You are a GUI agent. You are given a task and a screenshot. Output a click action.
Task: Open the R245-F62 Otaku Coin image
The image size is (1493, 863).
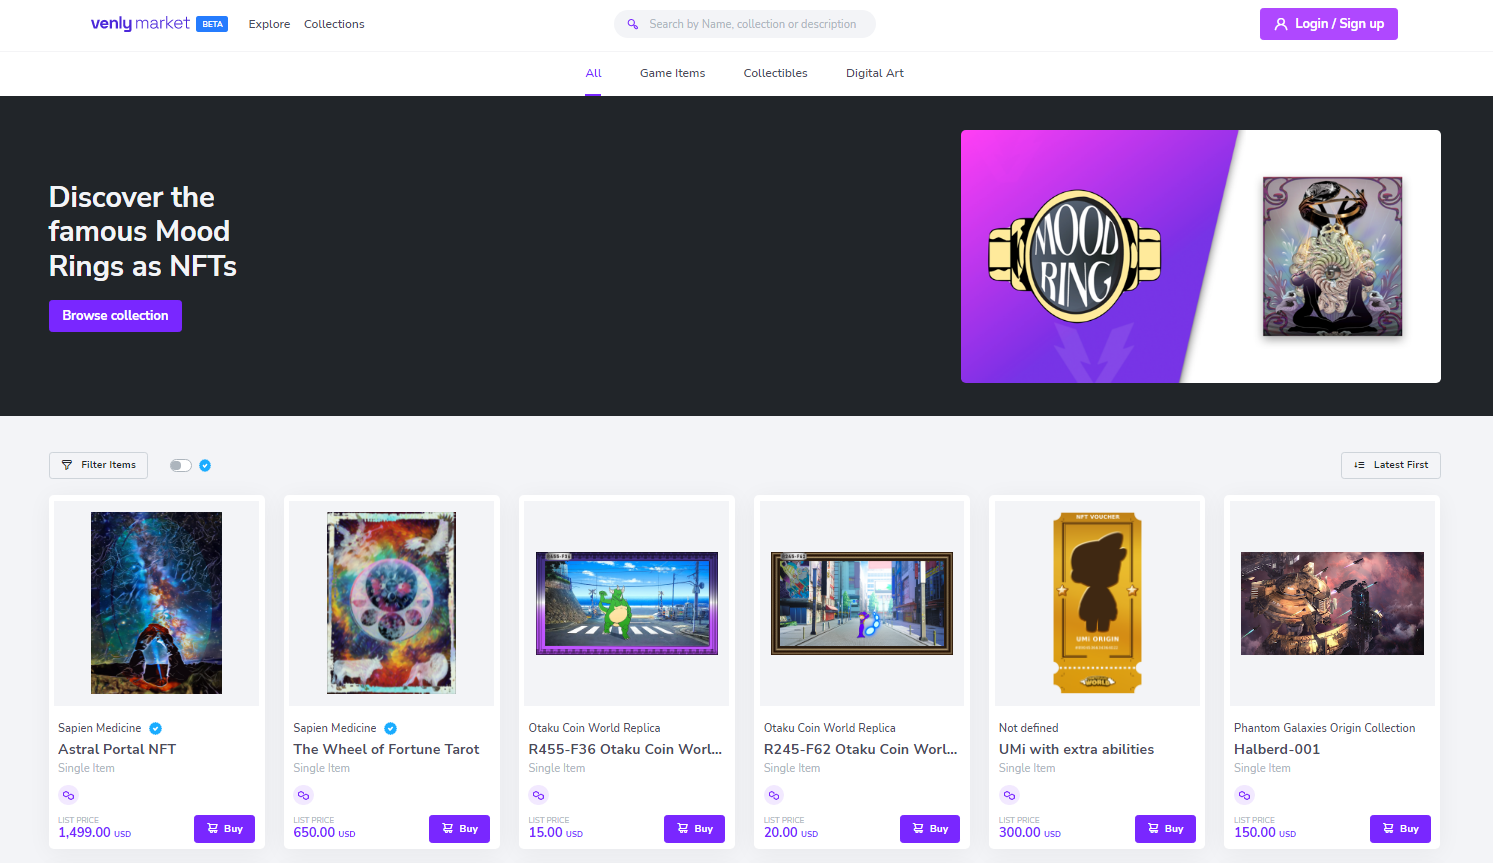coord(862,603)
